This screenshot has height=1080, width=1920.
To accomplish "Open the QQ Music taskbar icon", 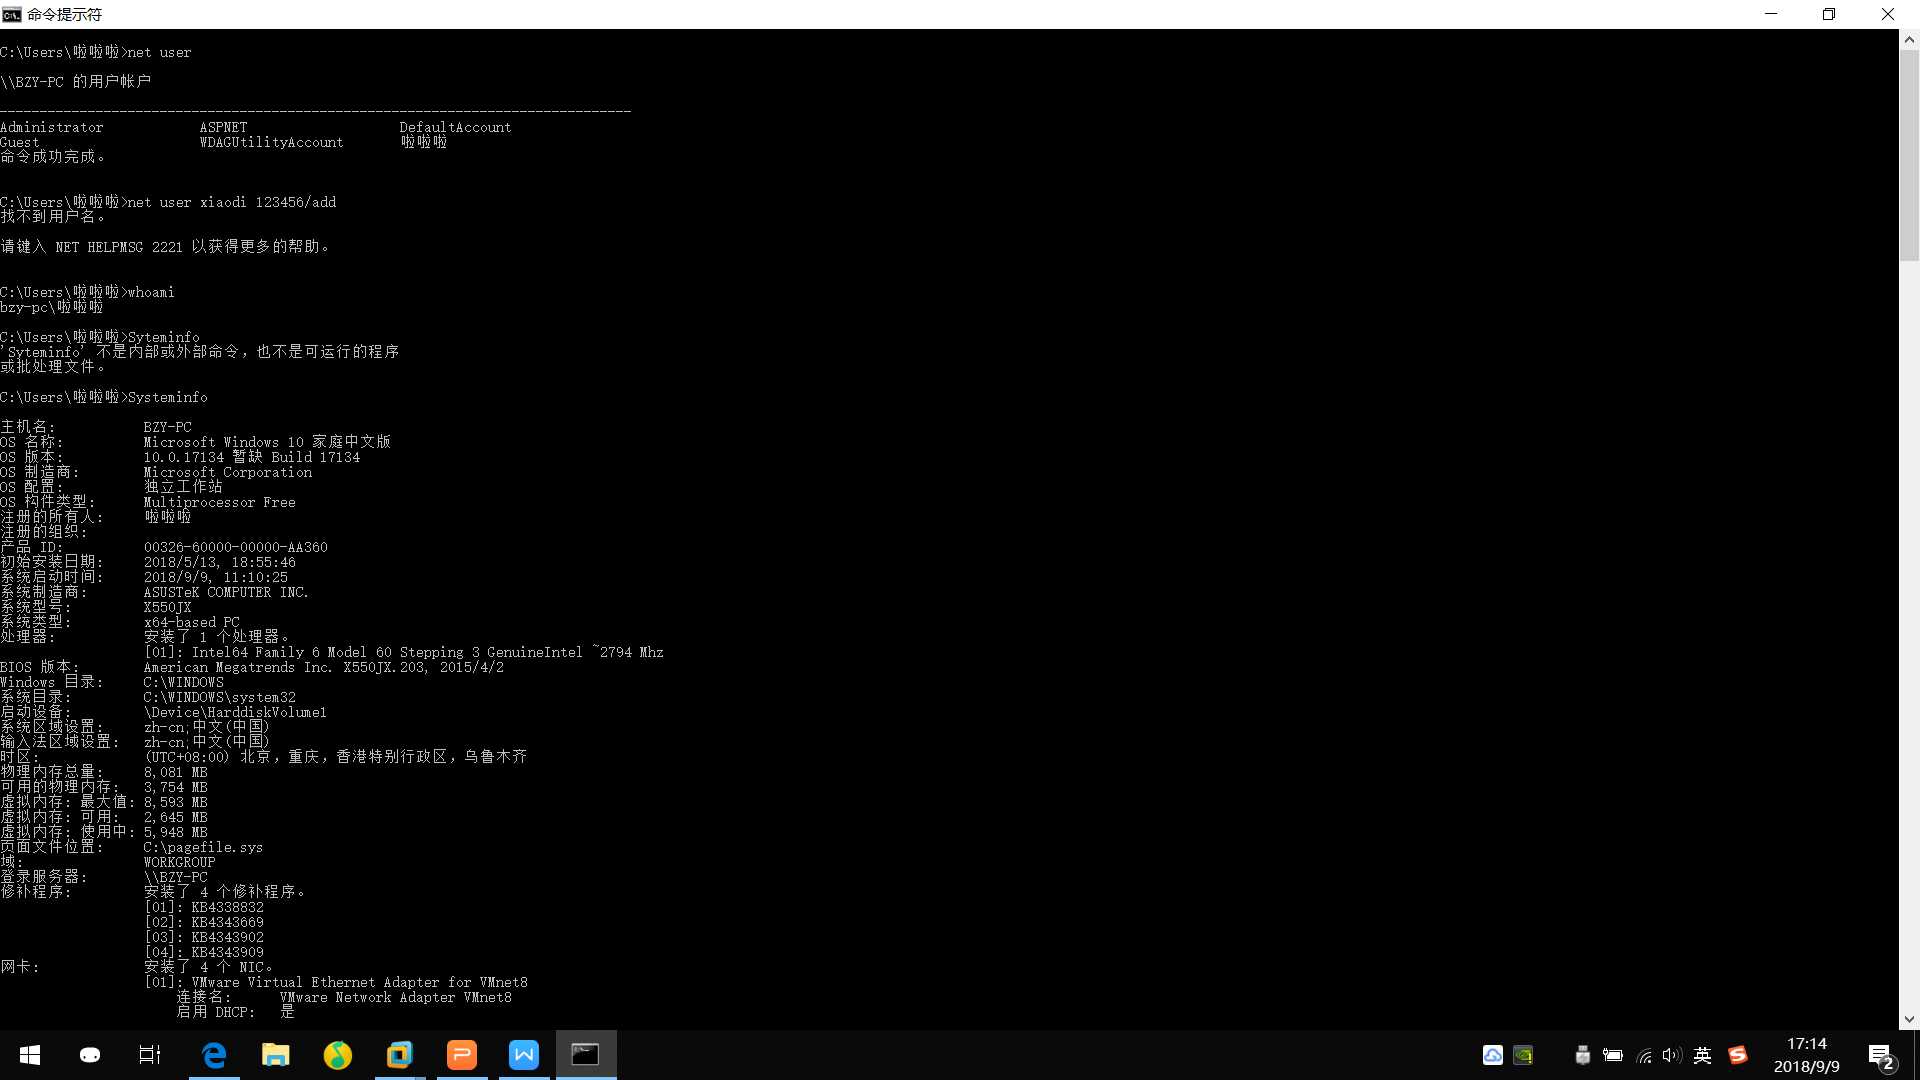I will tap(338, 1055).
